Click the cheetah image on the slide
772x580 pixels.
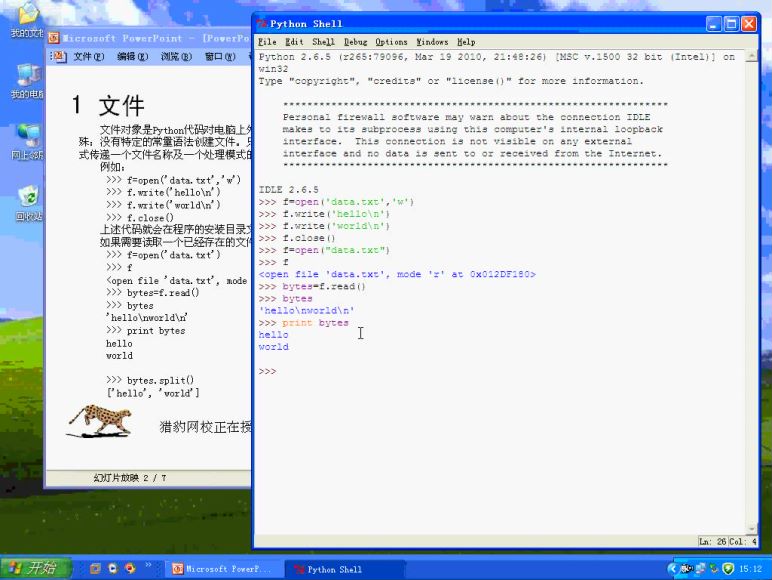point(100,421)
